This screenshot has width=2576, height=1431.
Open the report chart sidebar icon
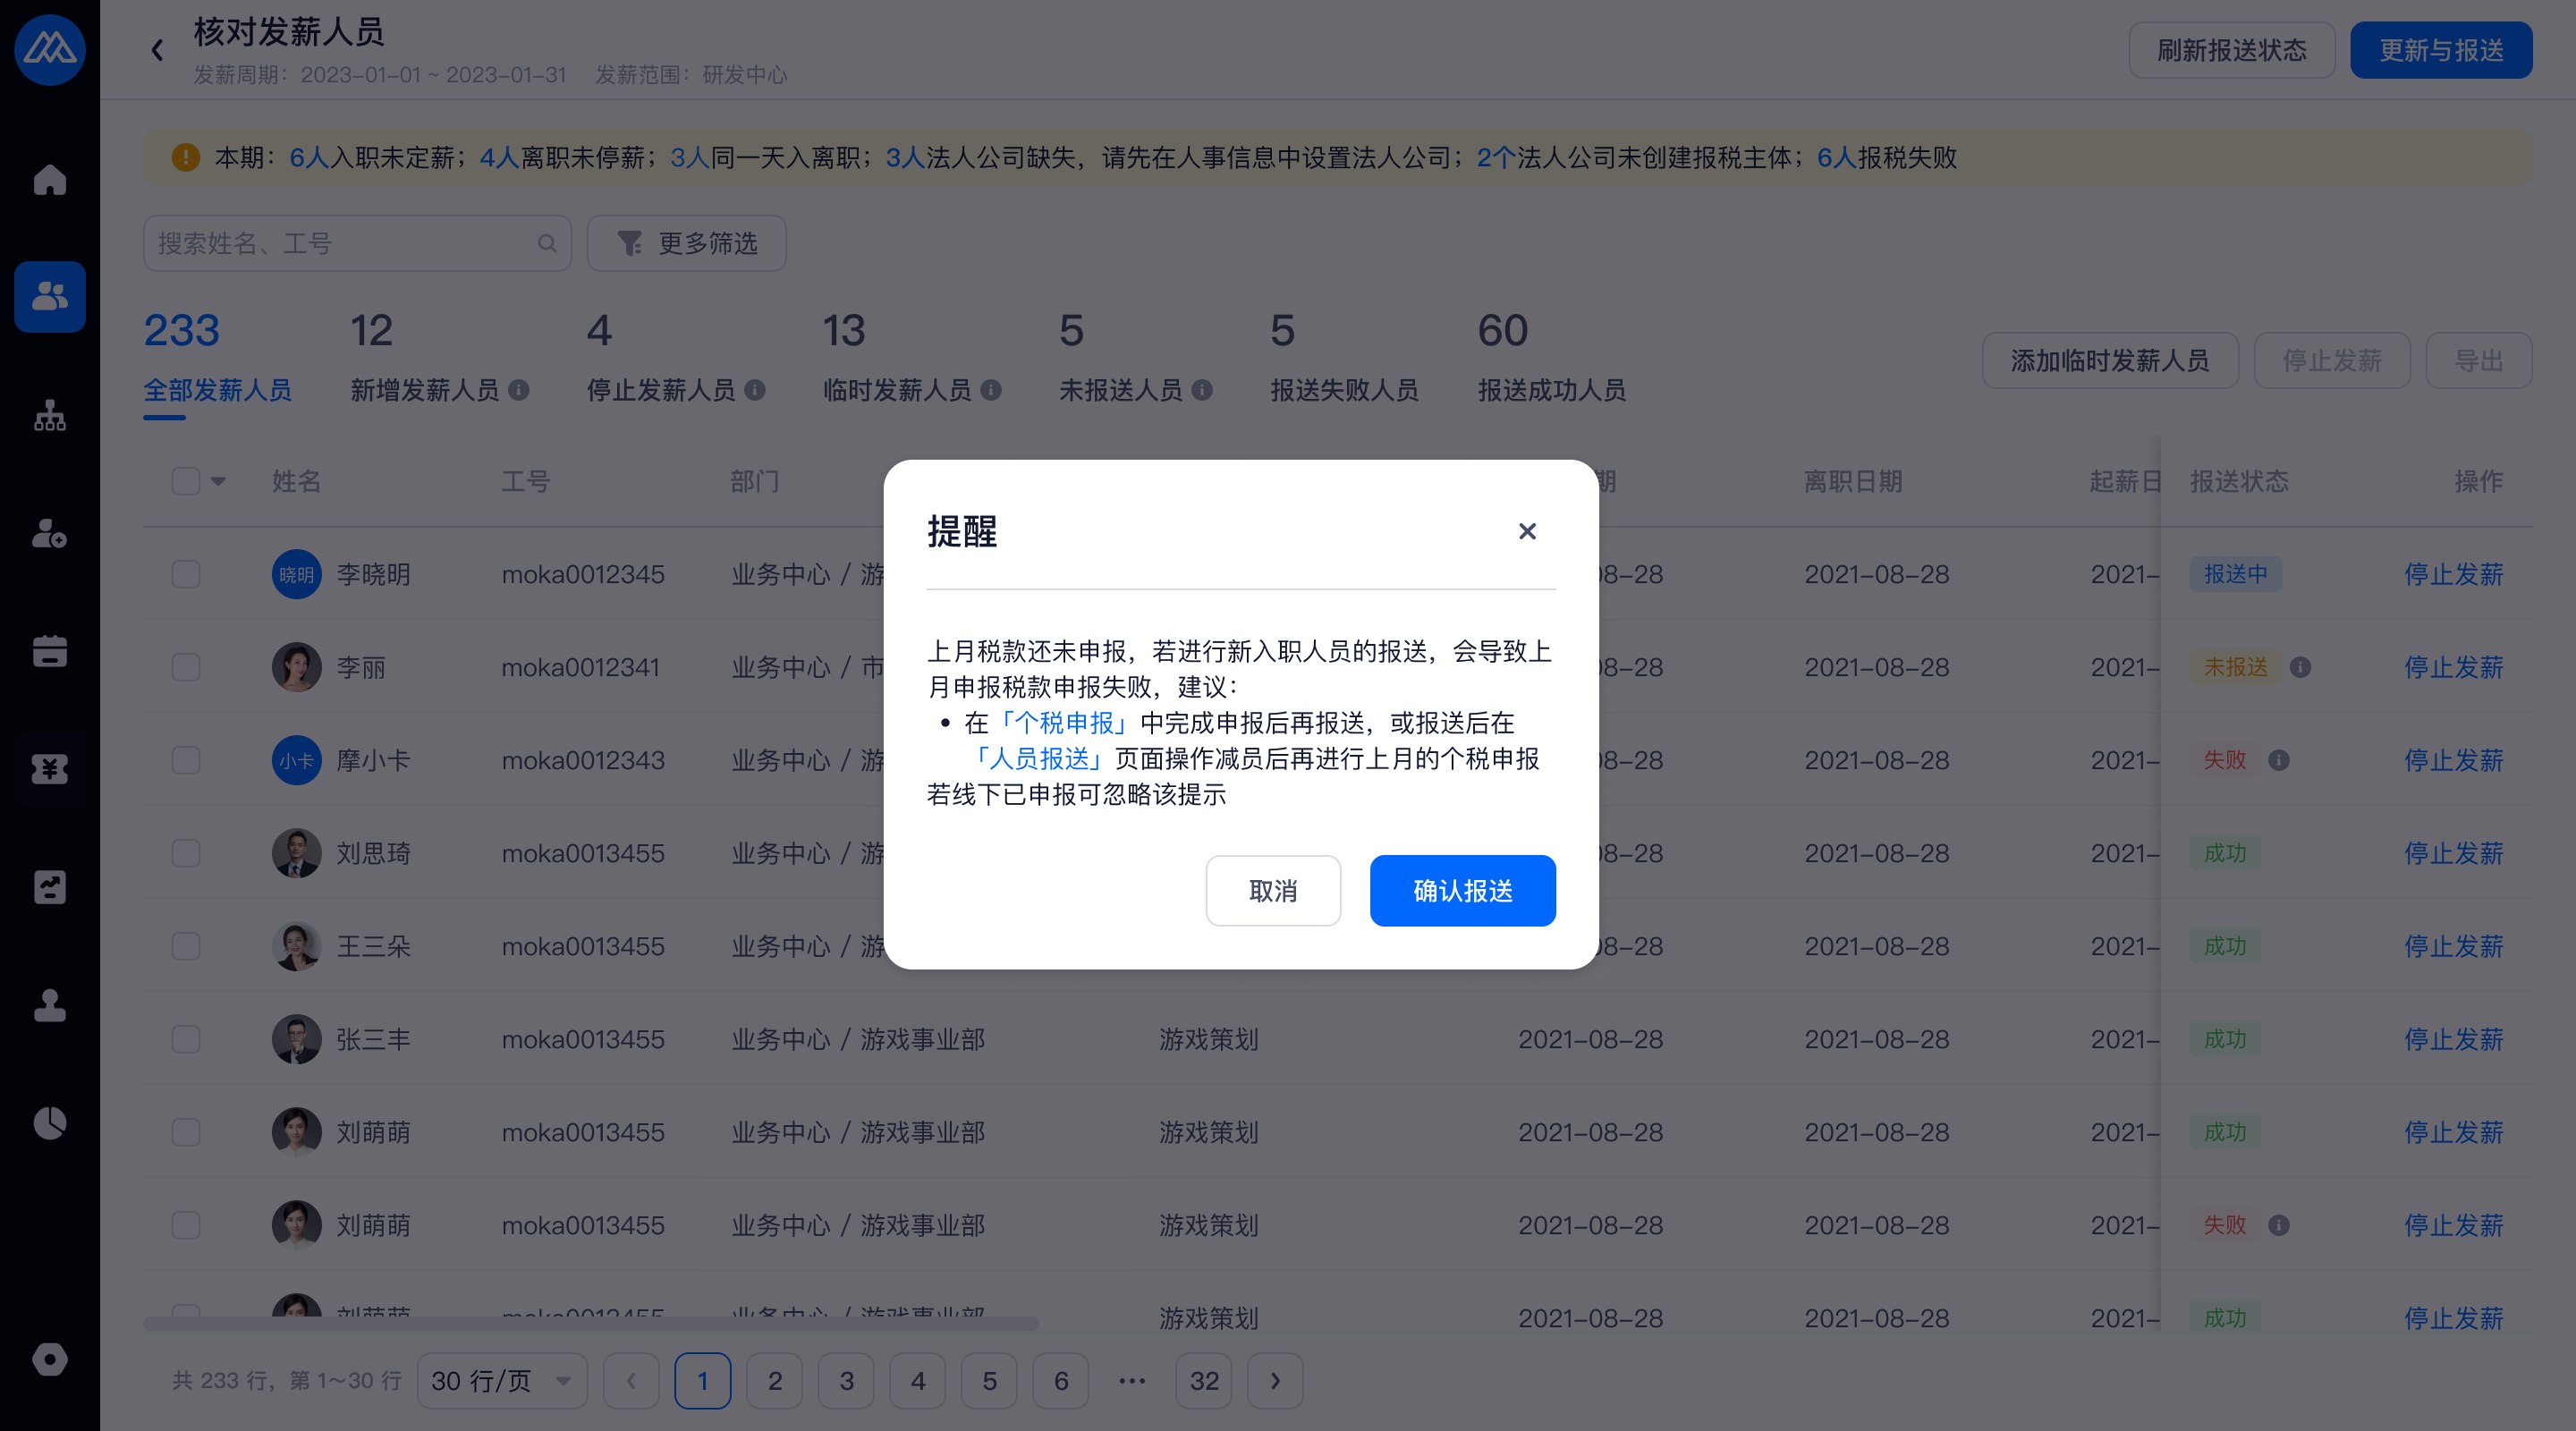(50, 887)
